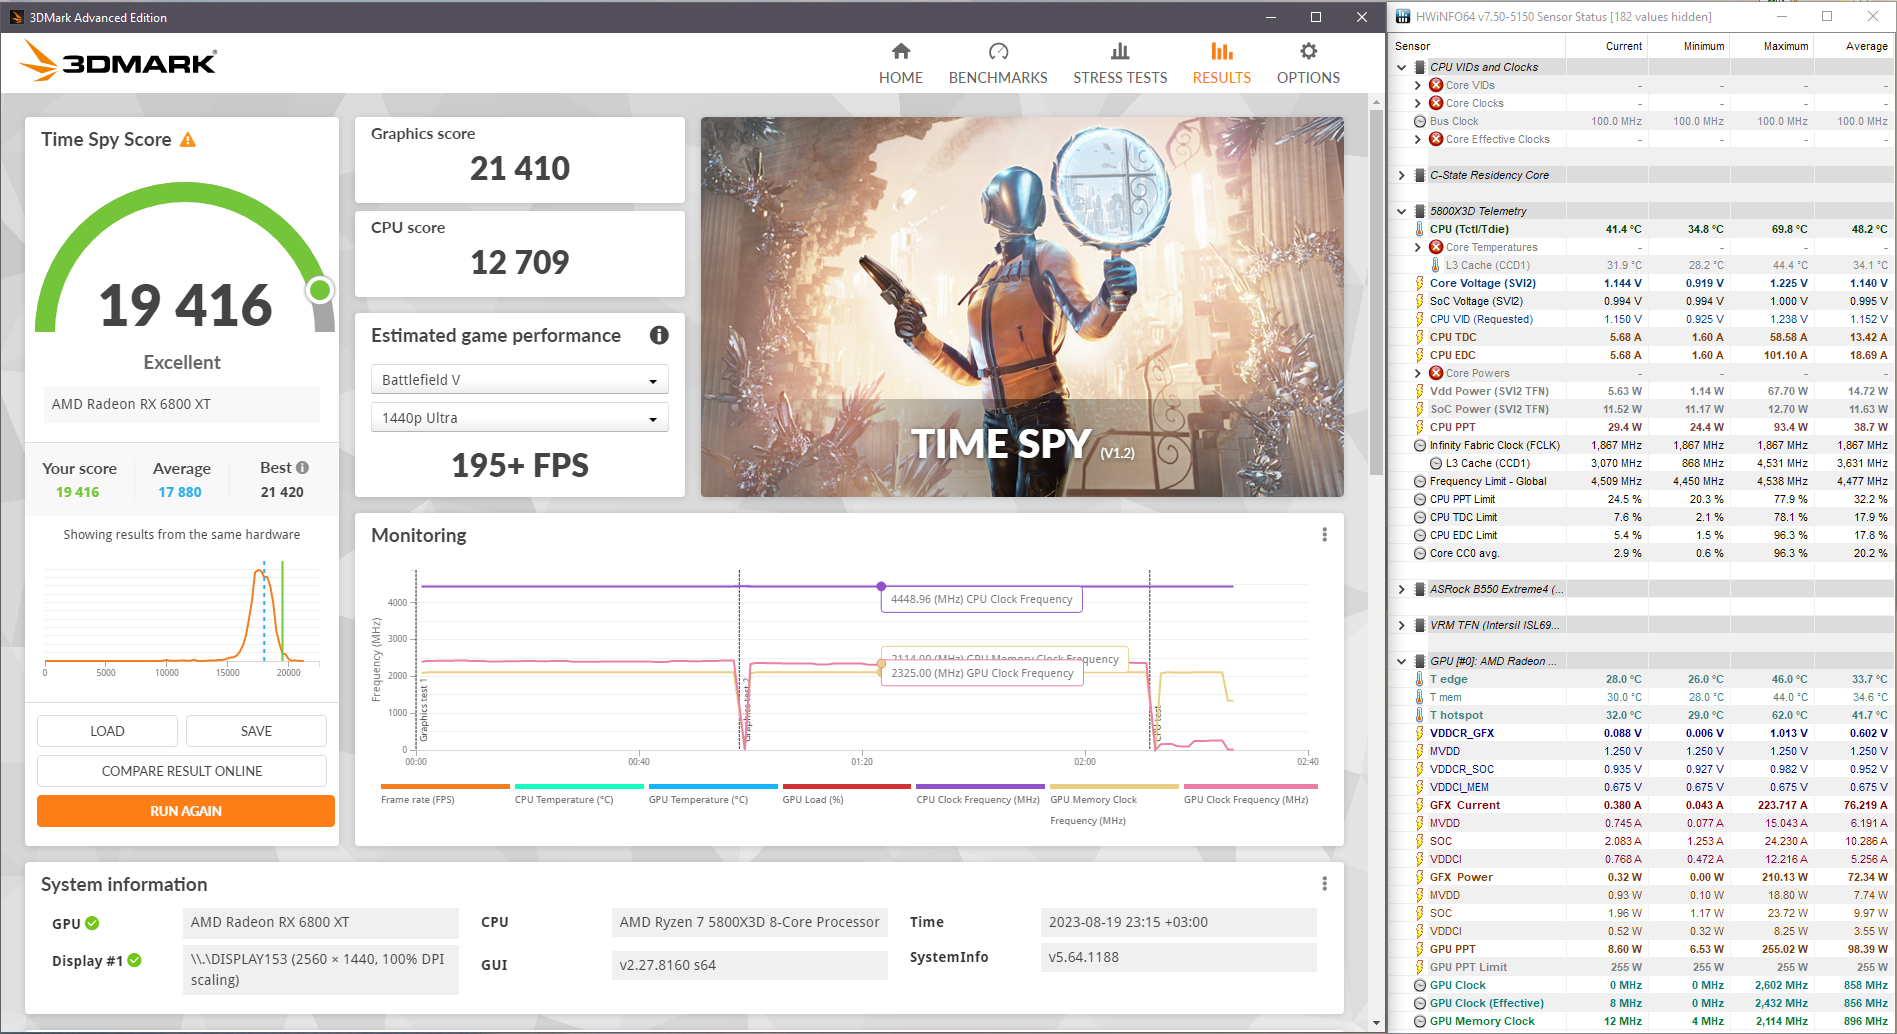Screen dimensions: 1897x1034
Task: Click the LOAD button
Action: [x=107, y=731]
